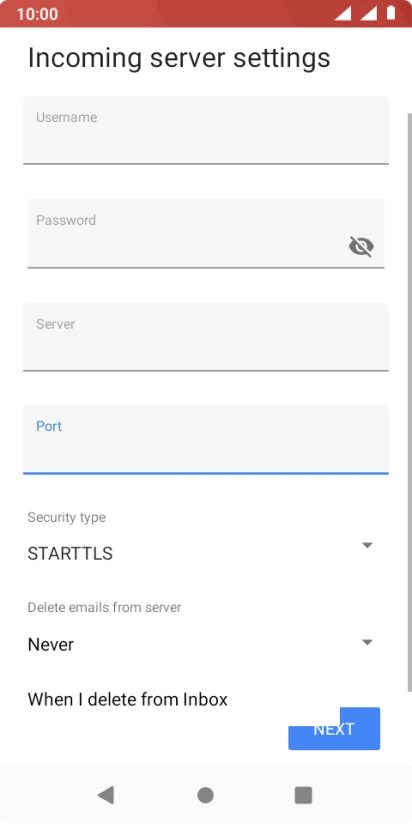Choose the Never delete option

coord(51,644)
